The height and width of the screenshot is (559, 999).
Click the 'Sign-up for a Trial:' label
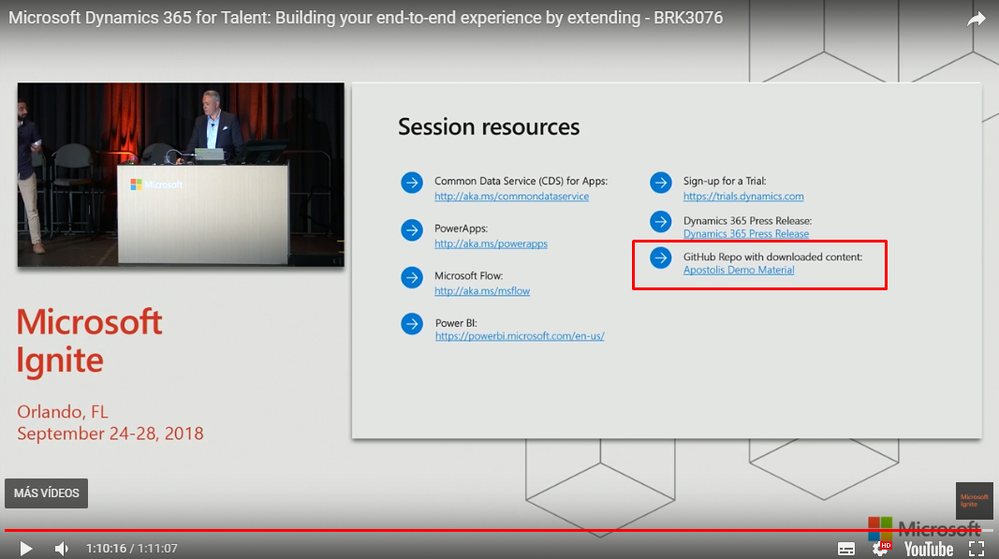click(725, 181)
